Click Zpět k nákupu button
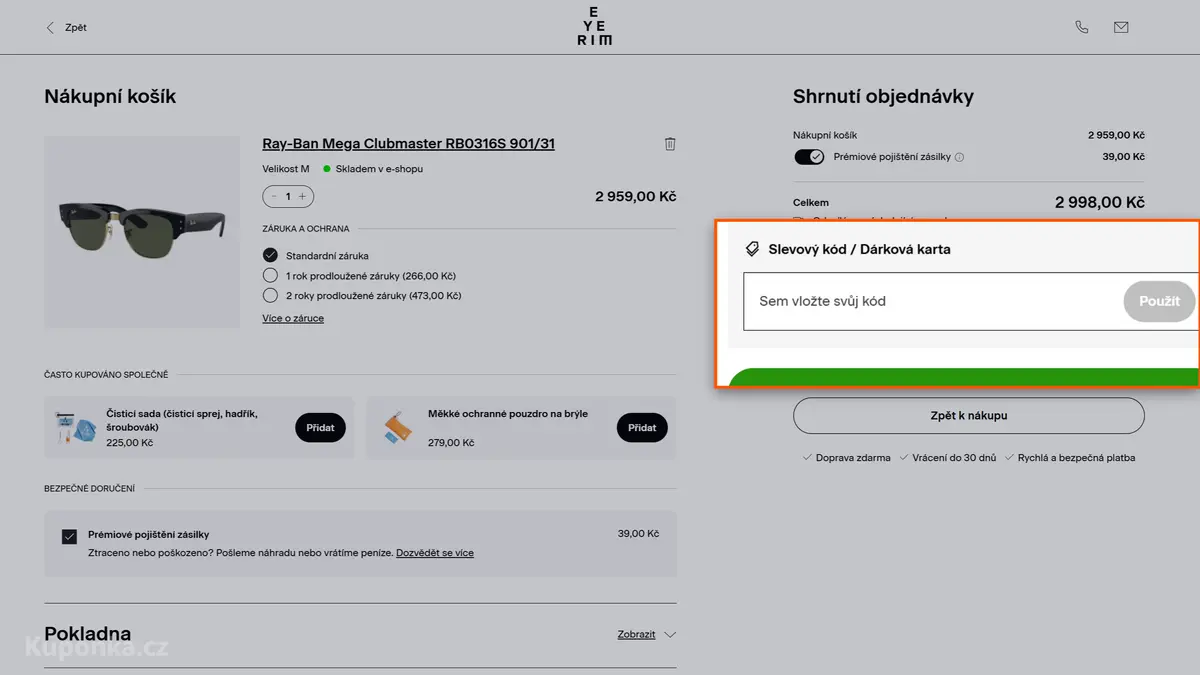 pyautogui.click(x=968, y=416)
